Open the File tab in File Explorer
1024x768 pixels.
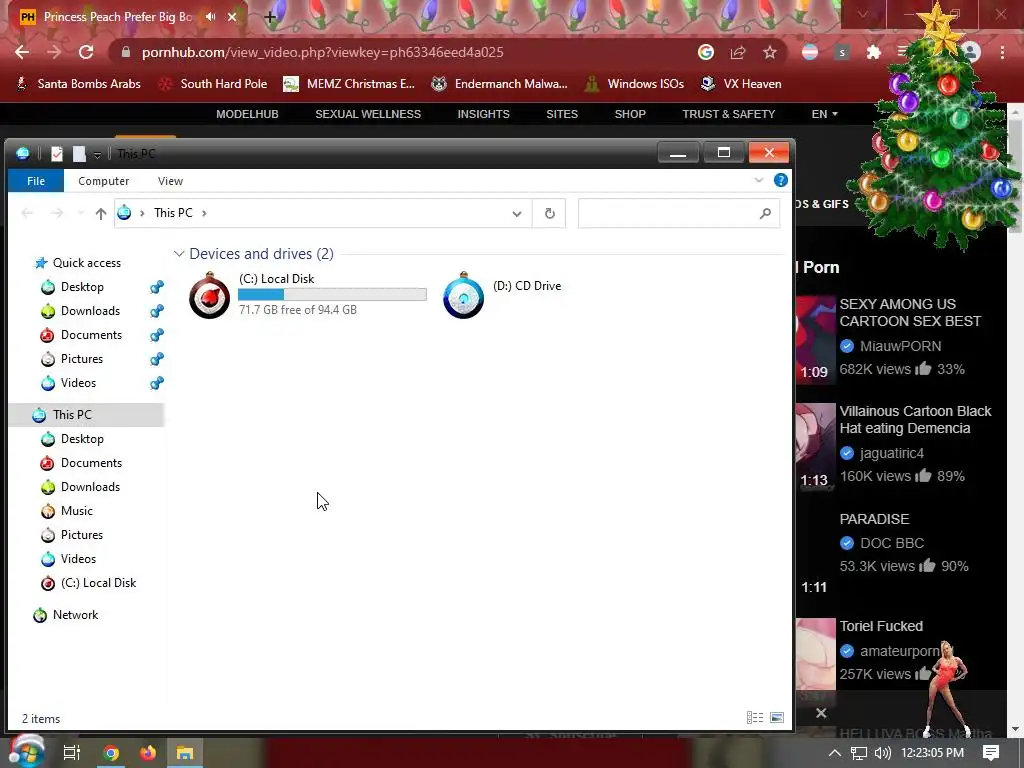point(36,181)
